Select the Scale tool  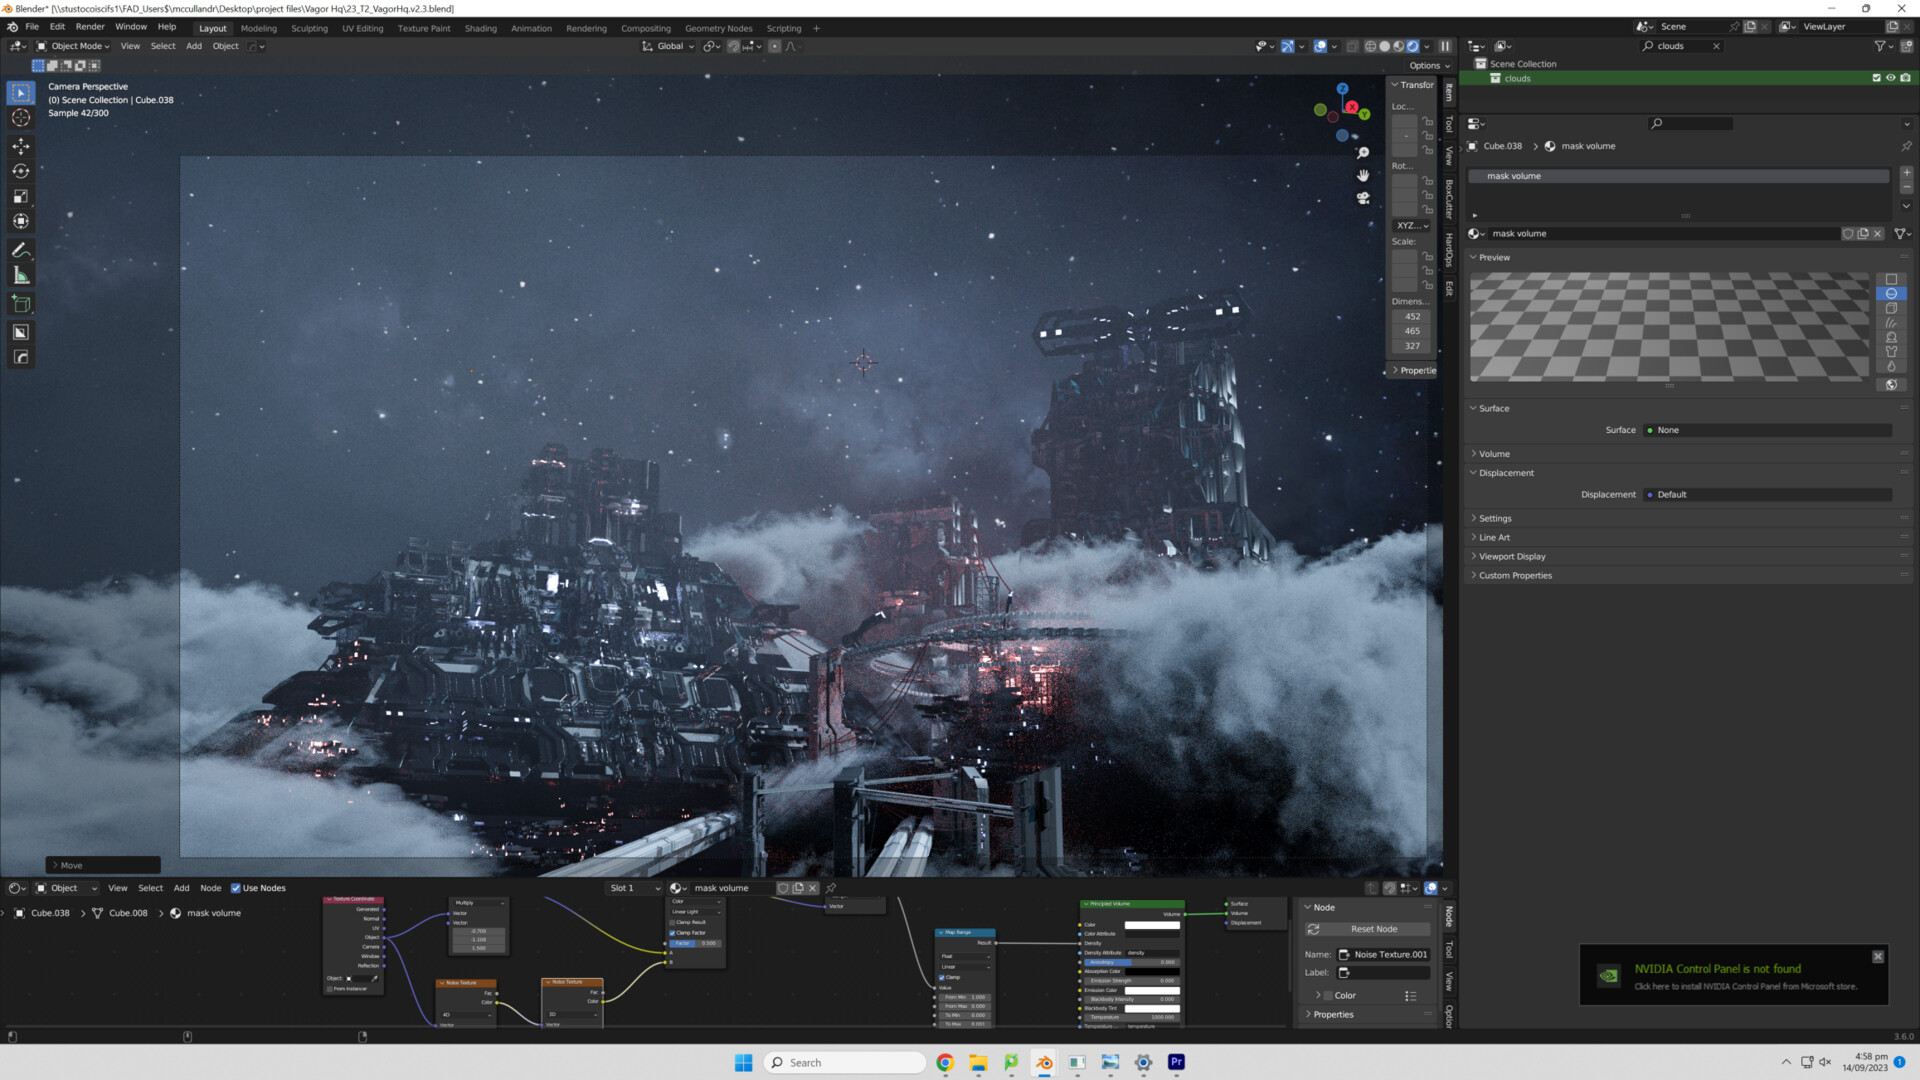click(x=20, y=196)
